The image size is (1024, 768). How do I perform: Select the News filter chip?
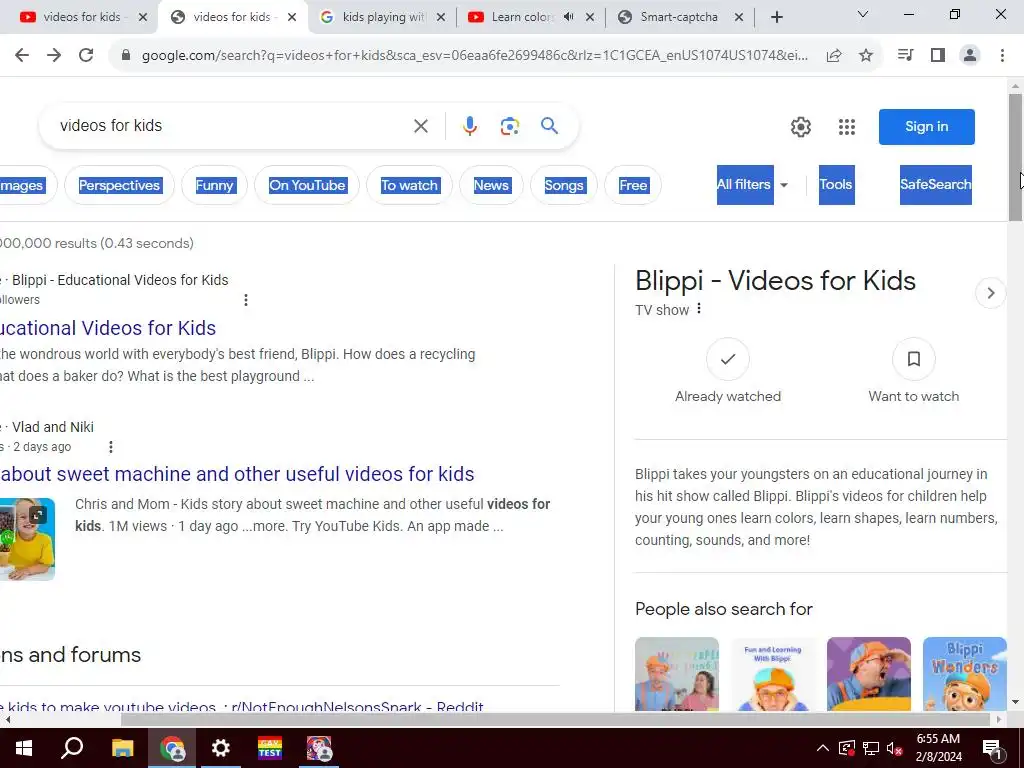[x=491, y=185]
